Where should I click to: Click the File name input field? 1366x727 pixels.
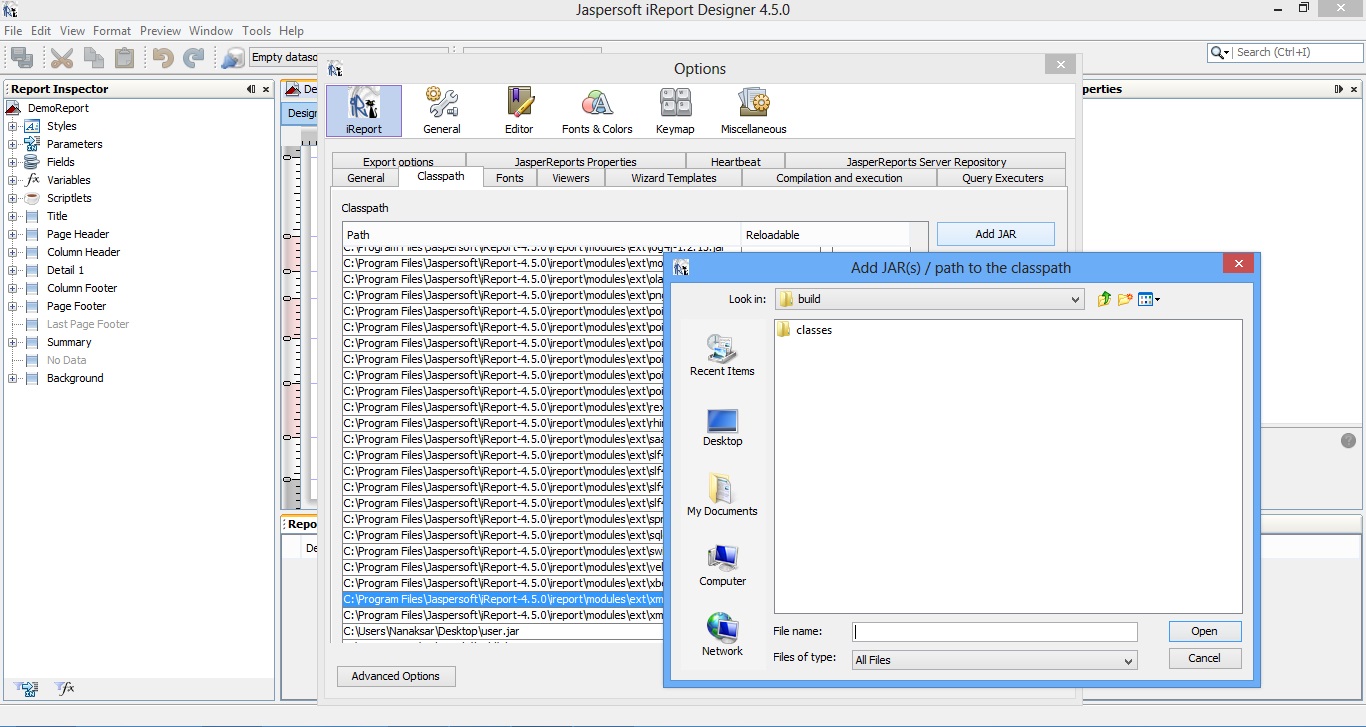click(993, 631)
